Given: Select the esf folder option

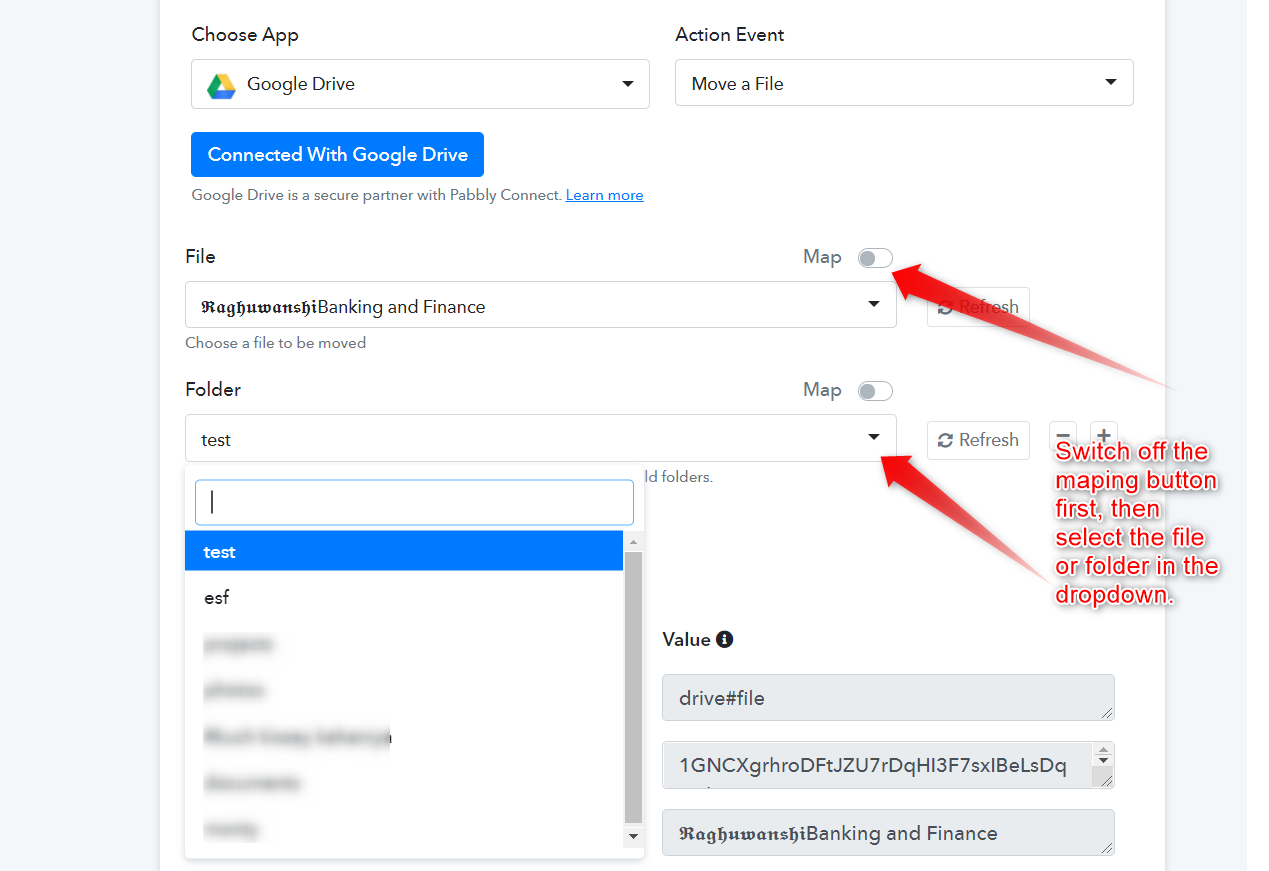Looking at the screenshot, I should click(x=404, y=597).
